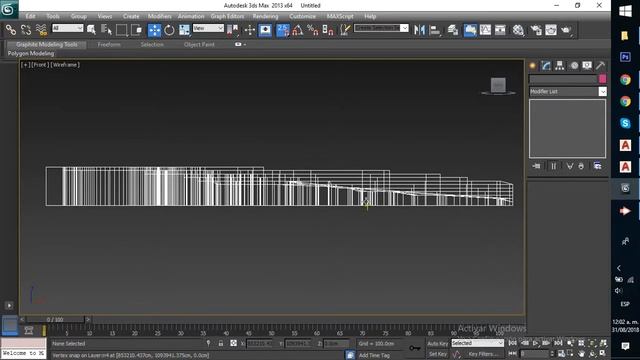Image resolution: width=640 pixels, height=360 pixels.
Task: Open the reference coordinate system View dropdown
Action: point(208,28)
